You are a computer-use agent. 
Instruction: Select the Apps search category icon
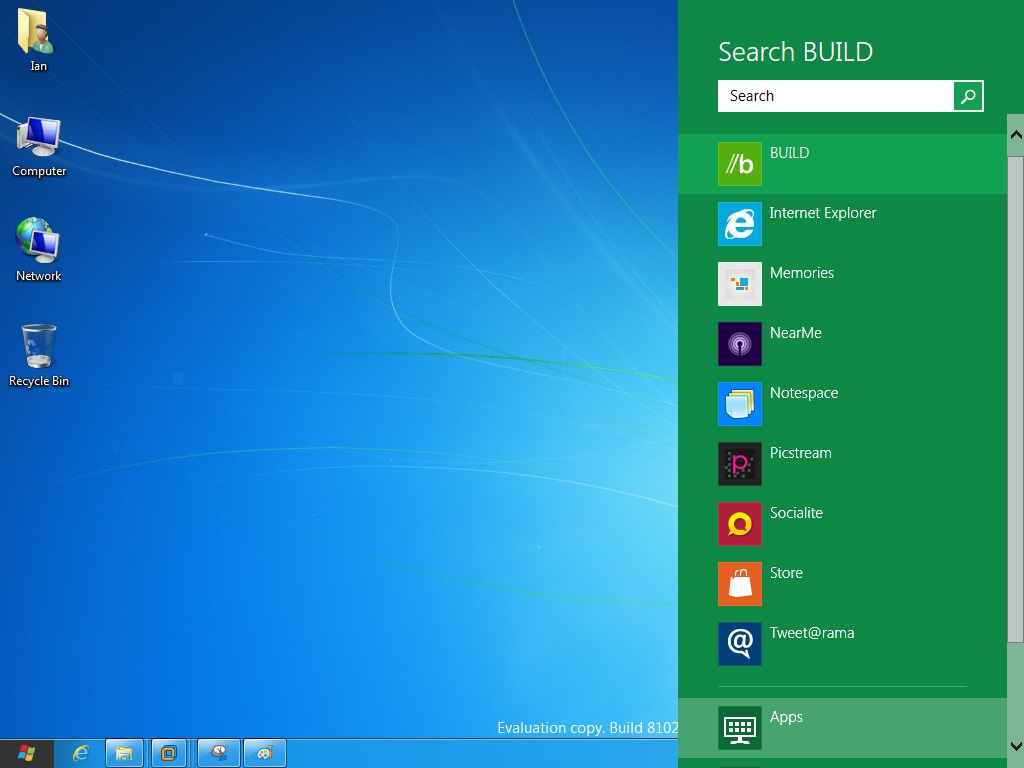click(740, 728)
